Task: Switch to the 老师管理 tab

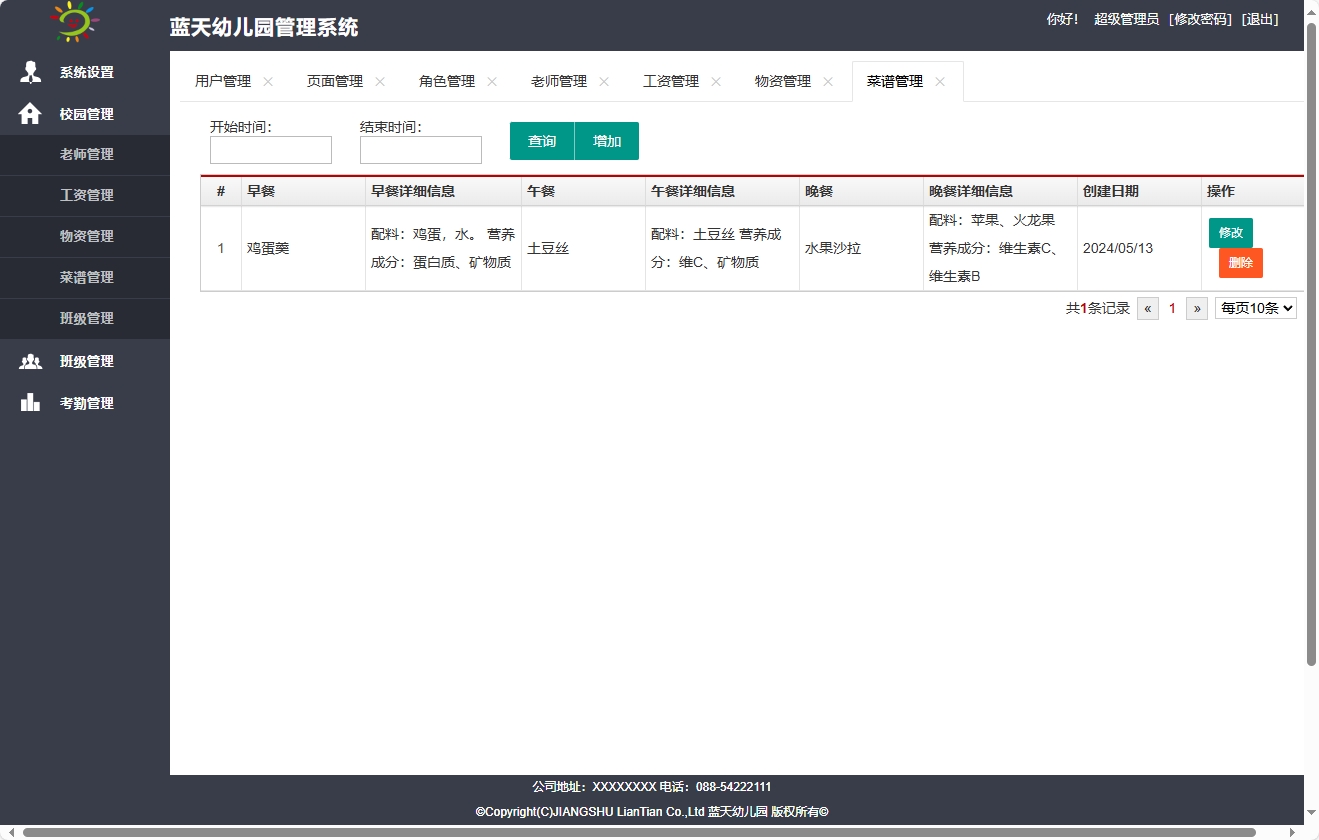Action: tap(558, 81)
